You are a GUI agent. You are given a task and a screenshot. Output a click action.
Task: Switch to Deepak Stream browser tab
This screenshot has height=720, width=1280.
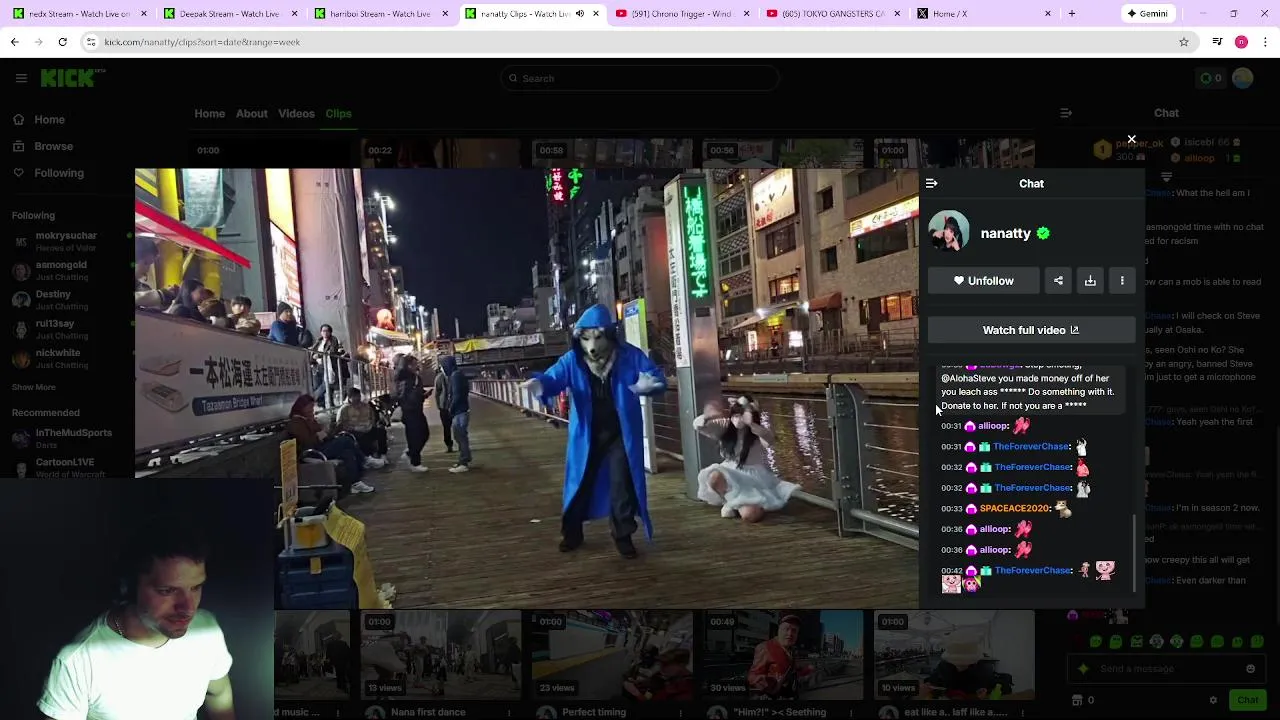click(228, 14)
